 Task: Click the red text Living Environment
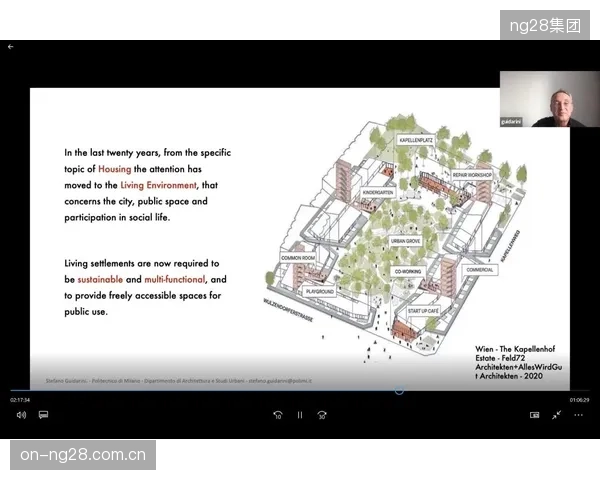(x=158, y=185)
